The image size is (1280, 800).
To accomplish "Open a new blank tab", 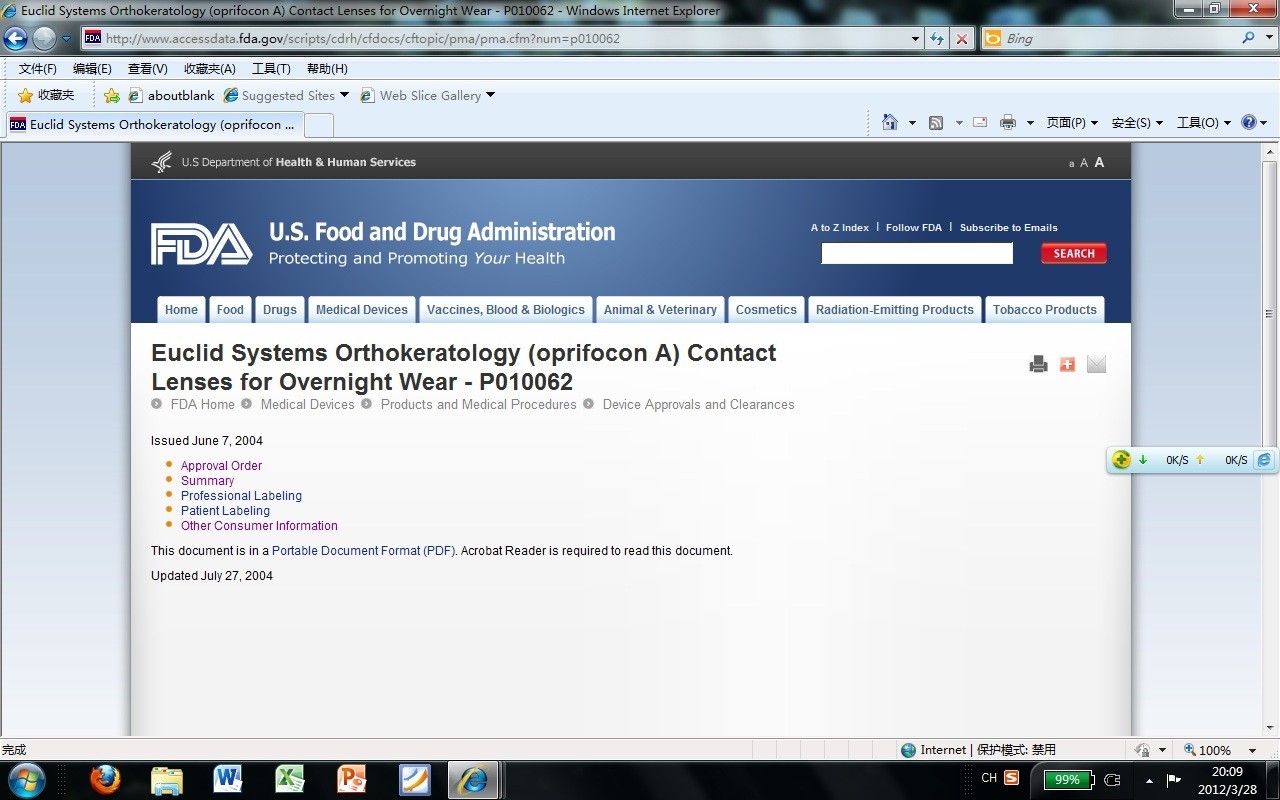I will (x=318, y=125).
